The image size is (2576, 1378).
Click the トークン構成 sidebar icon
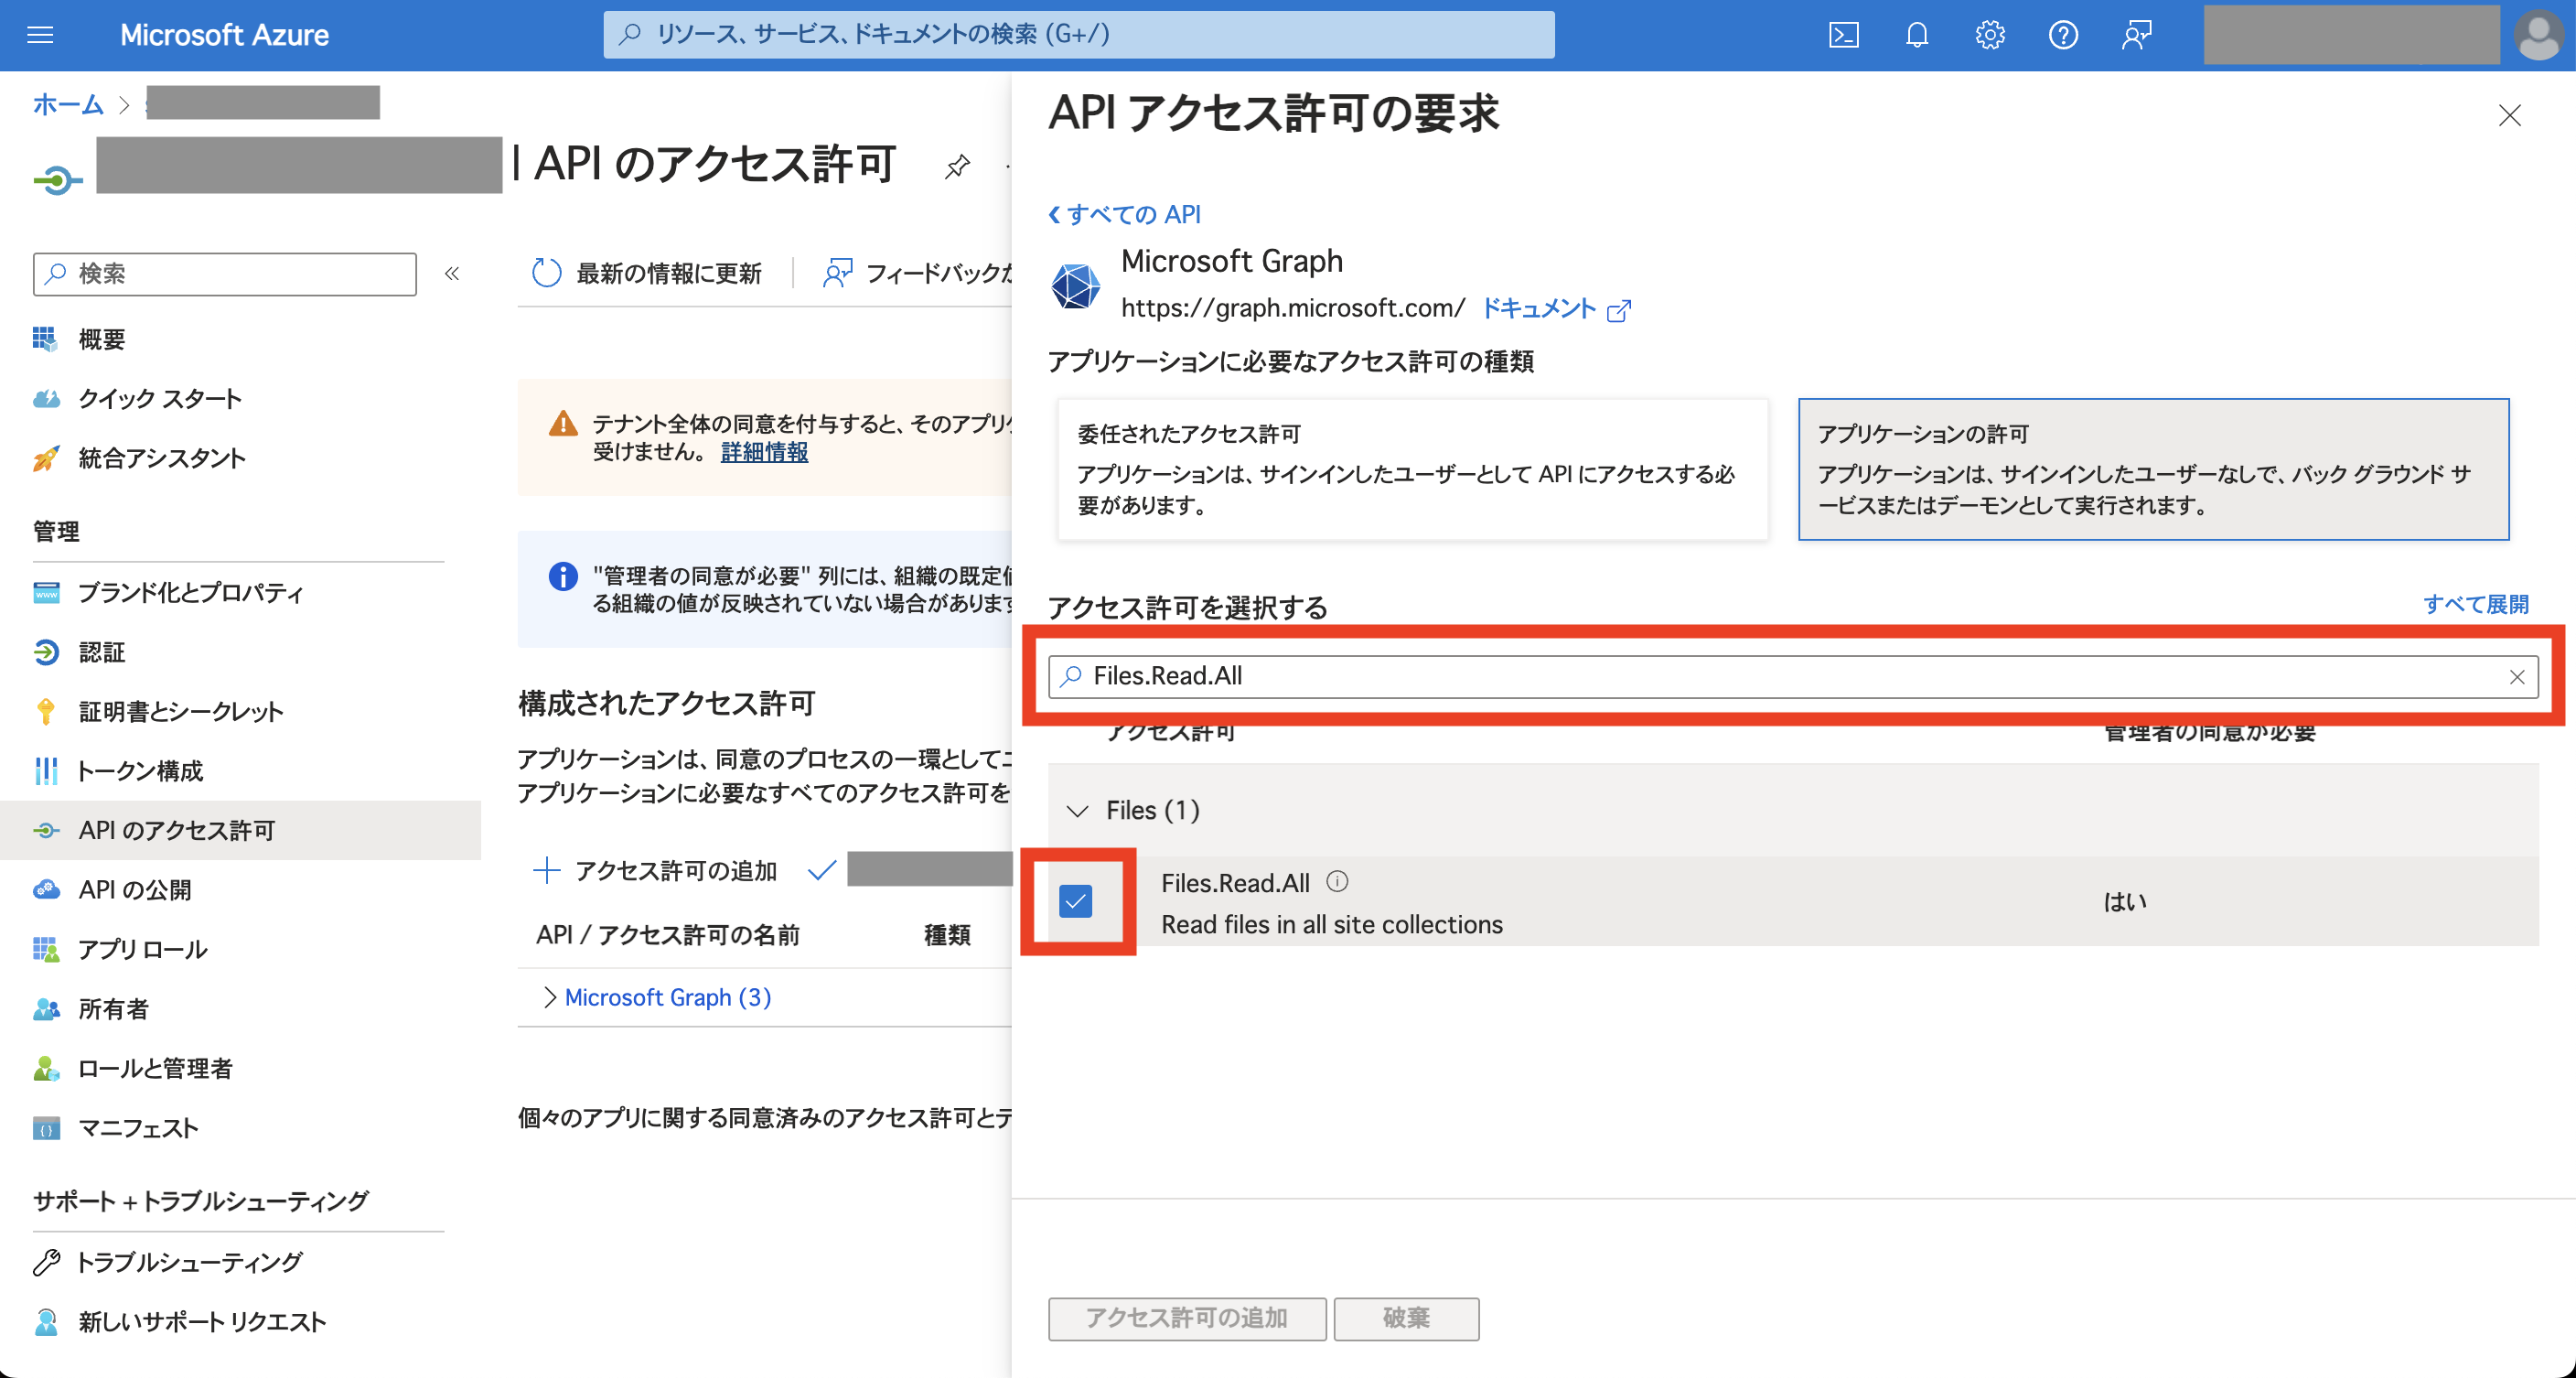click(46, 771)
